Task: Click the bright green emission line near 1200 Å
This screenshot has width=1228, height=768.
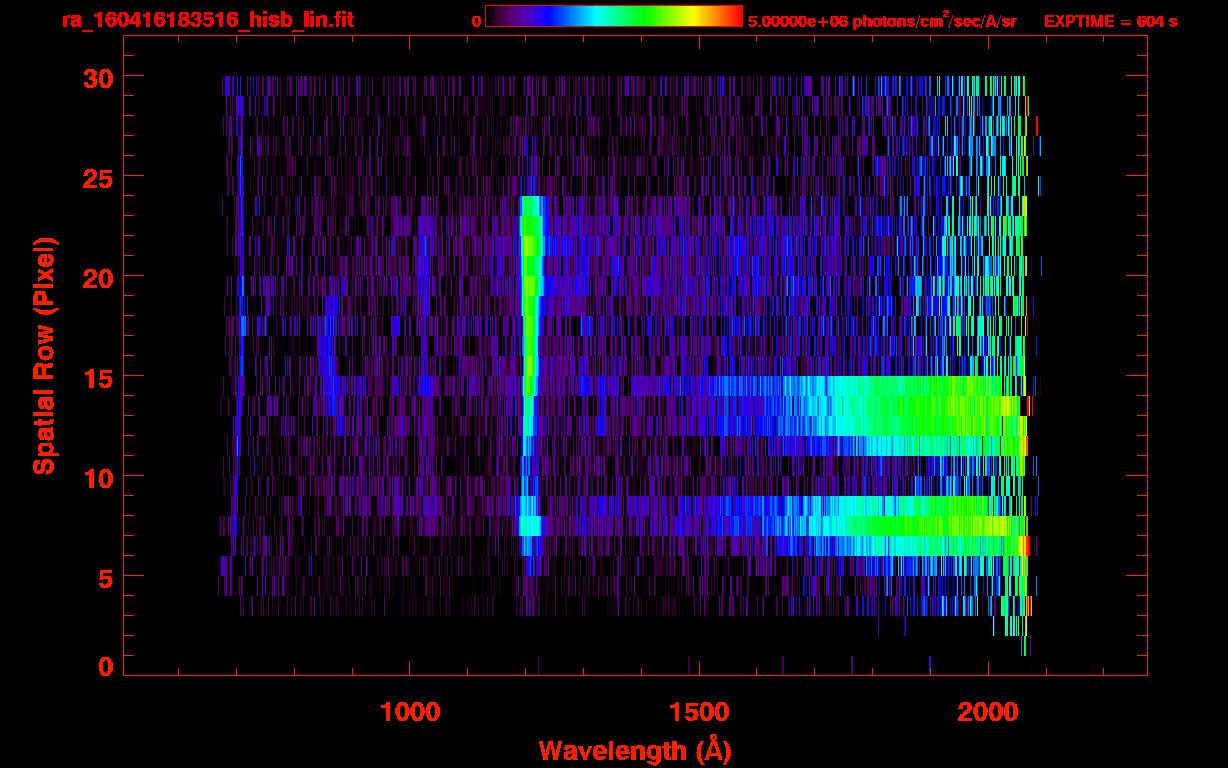Action: pyautogui.click(x=529, y=300)
